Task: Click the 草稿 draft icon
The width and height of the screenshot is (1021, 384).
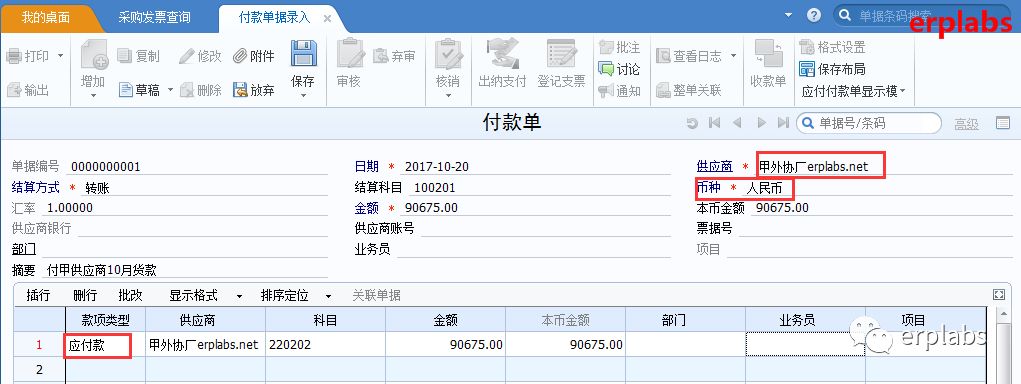Action: point(126,90)
